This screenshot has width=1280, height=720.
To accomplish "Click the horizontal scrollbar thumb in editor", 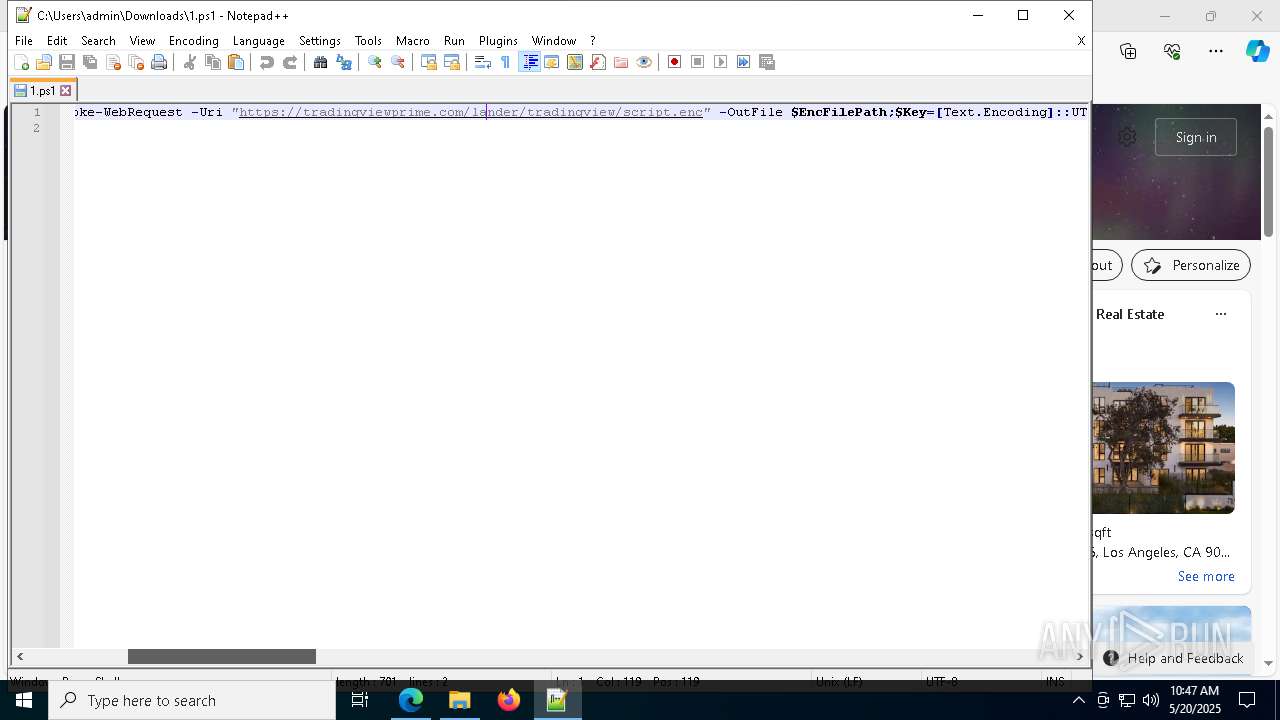I will coord(222,657).
